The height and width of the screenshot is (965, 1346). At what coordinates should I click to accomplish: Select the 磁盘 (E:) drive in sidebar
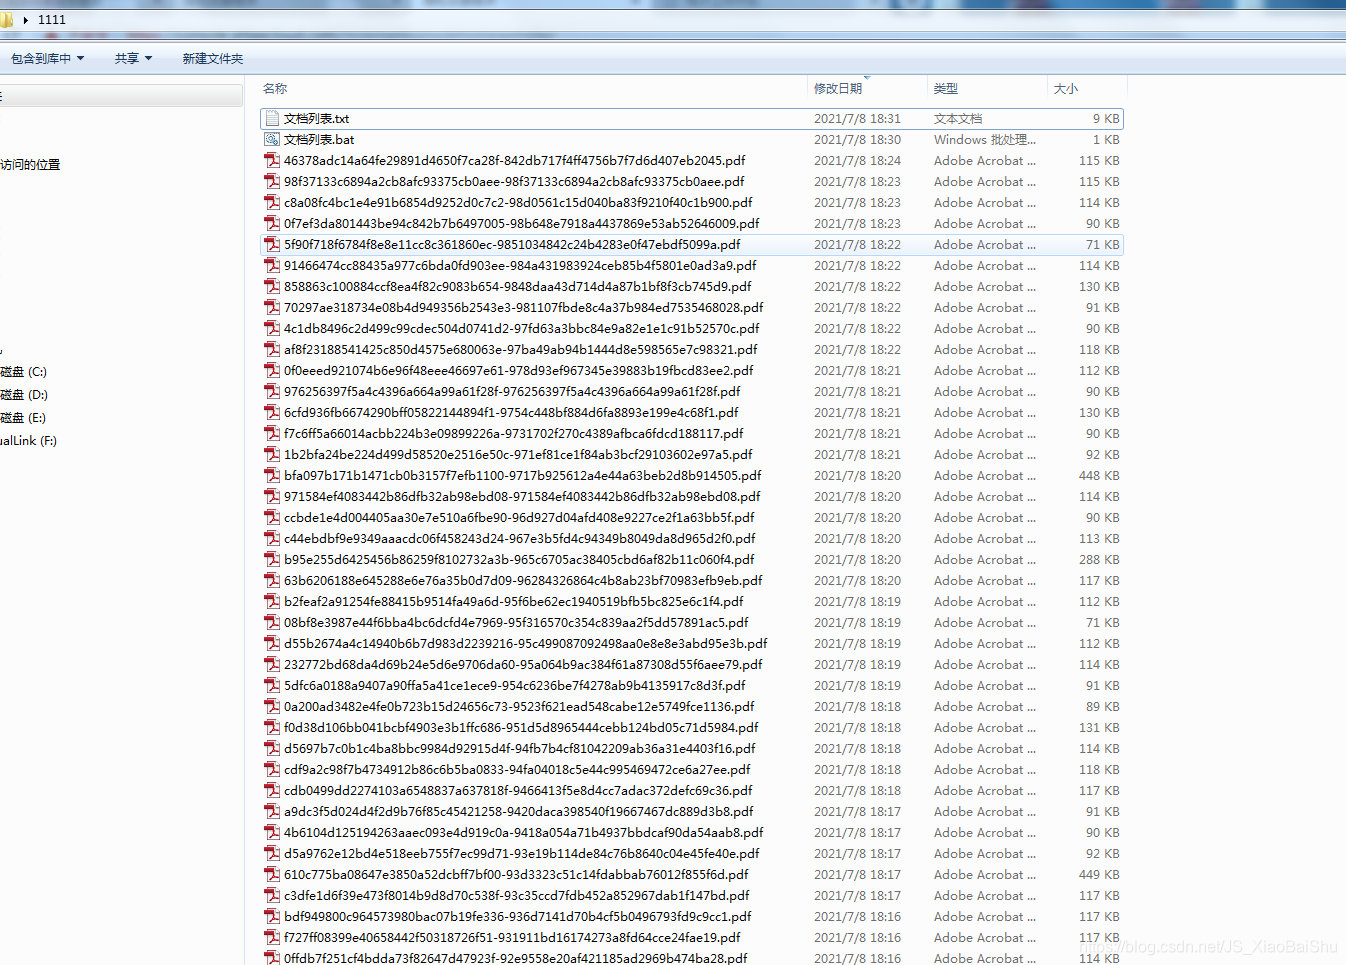pos(23,417)
